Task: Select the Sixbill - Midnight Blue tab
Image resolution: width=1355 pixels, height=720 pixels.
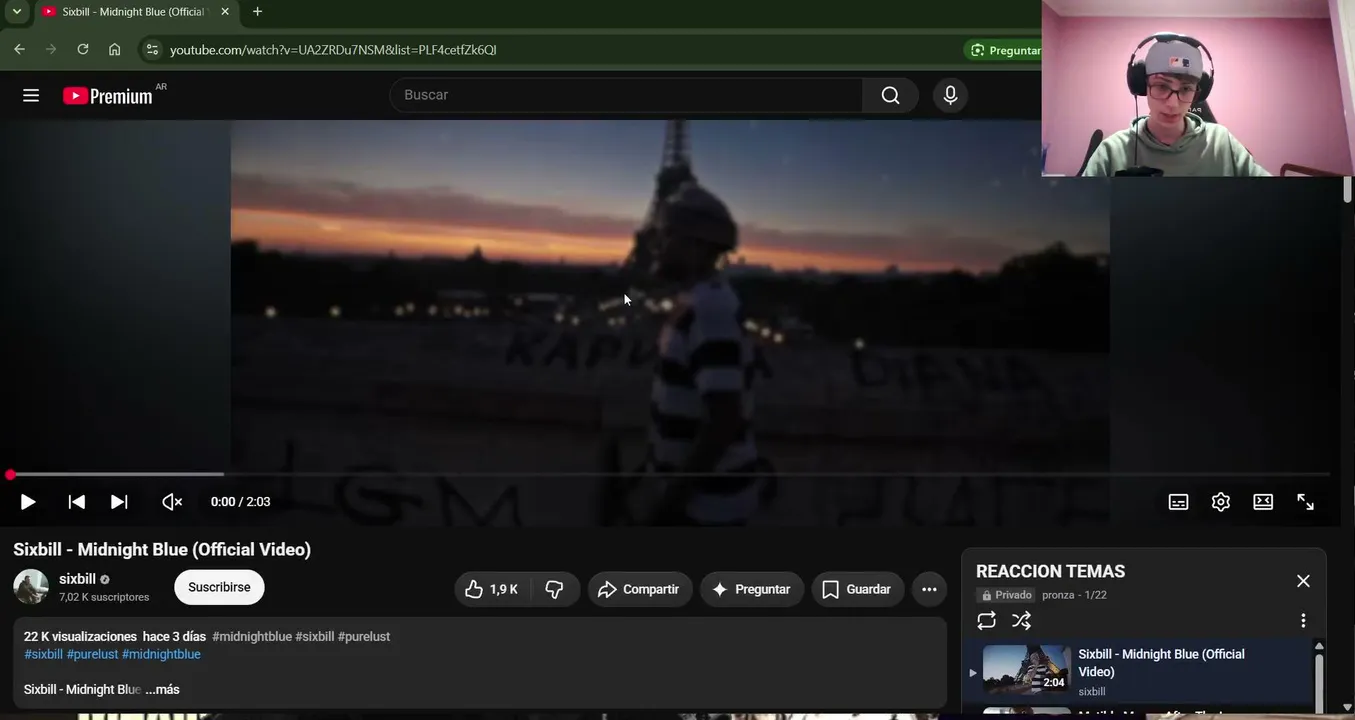Action: pos(135,12)
